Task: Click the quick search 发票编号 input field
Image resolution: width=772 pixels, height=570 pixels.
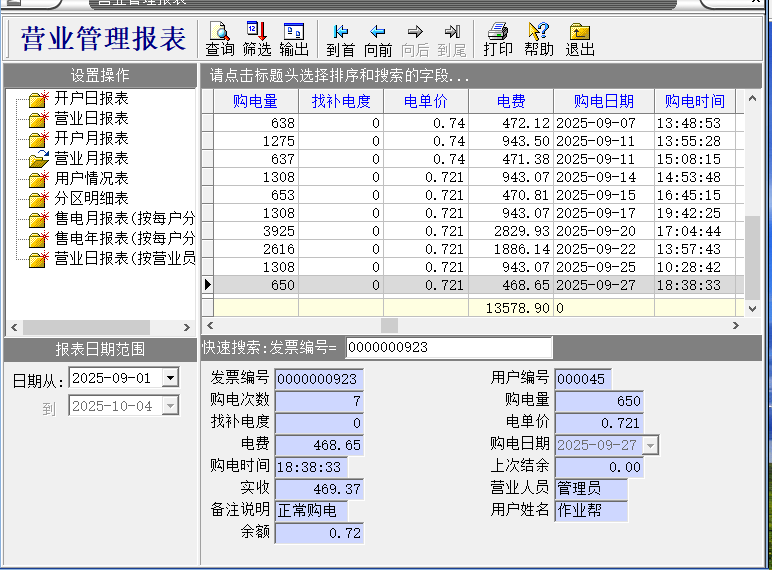Action: pyautogui.click(x=448, y=348)
